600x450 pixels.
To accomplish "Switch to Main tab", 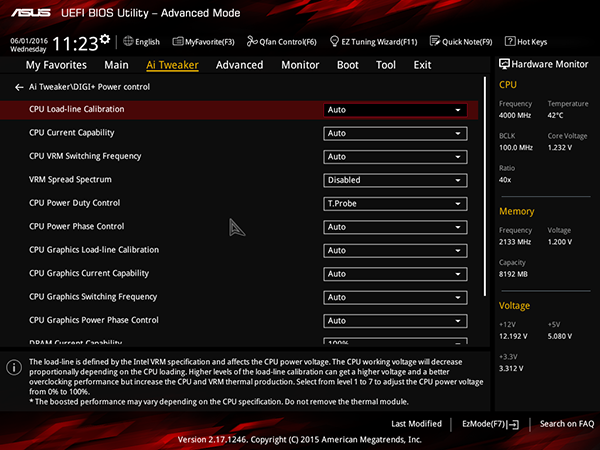I will pos(116,65).
